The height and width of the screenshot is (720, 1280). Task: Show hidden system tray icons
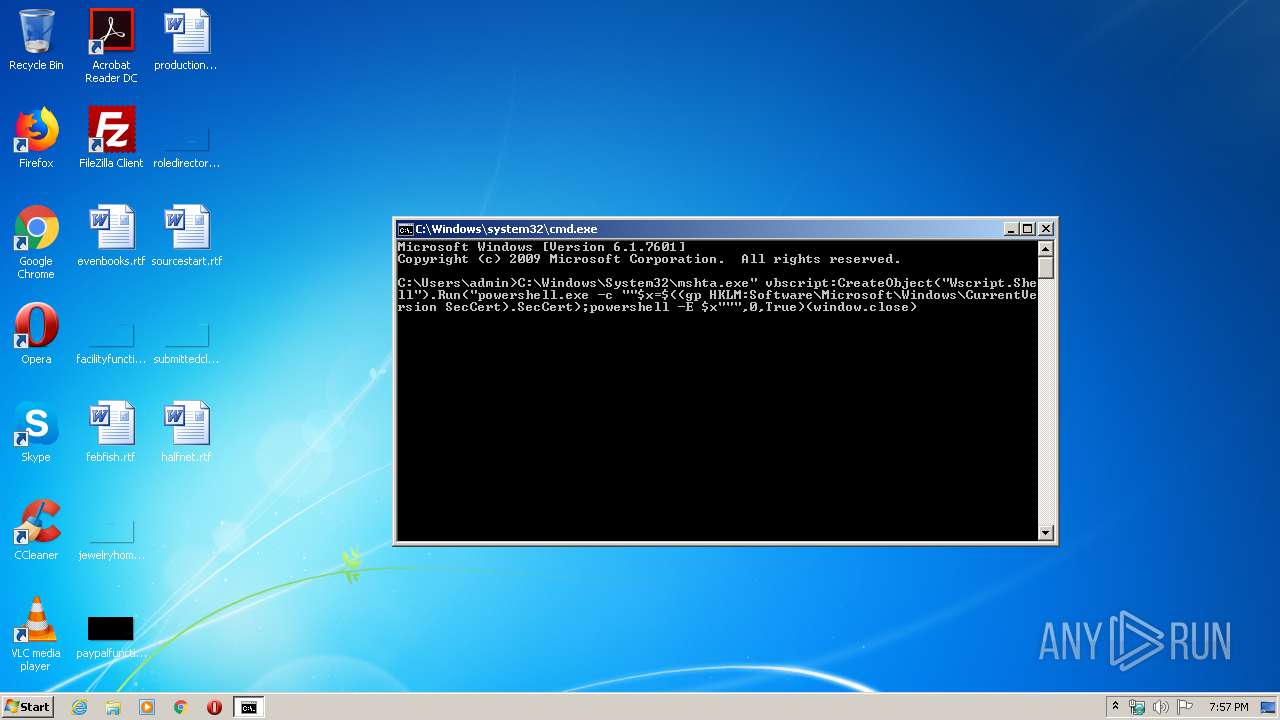(x=1116, y=707)
